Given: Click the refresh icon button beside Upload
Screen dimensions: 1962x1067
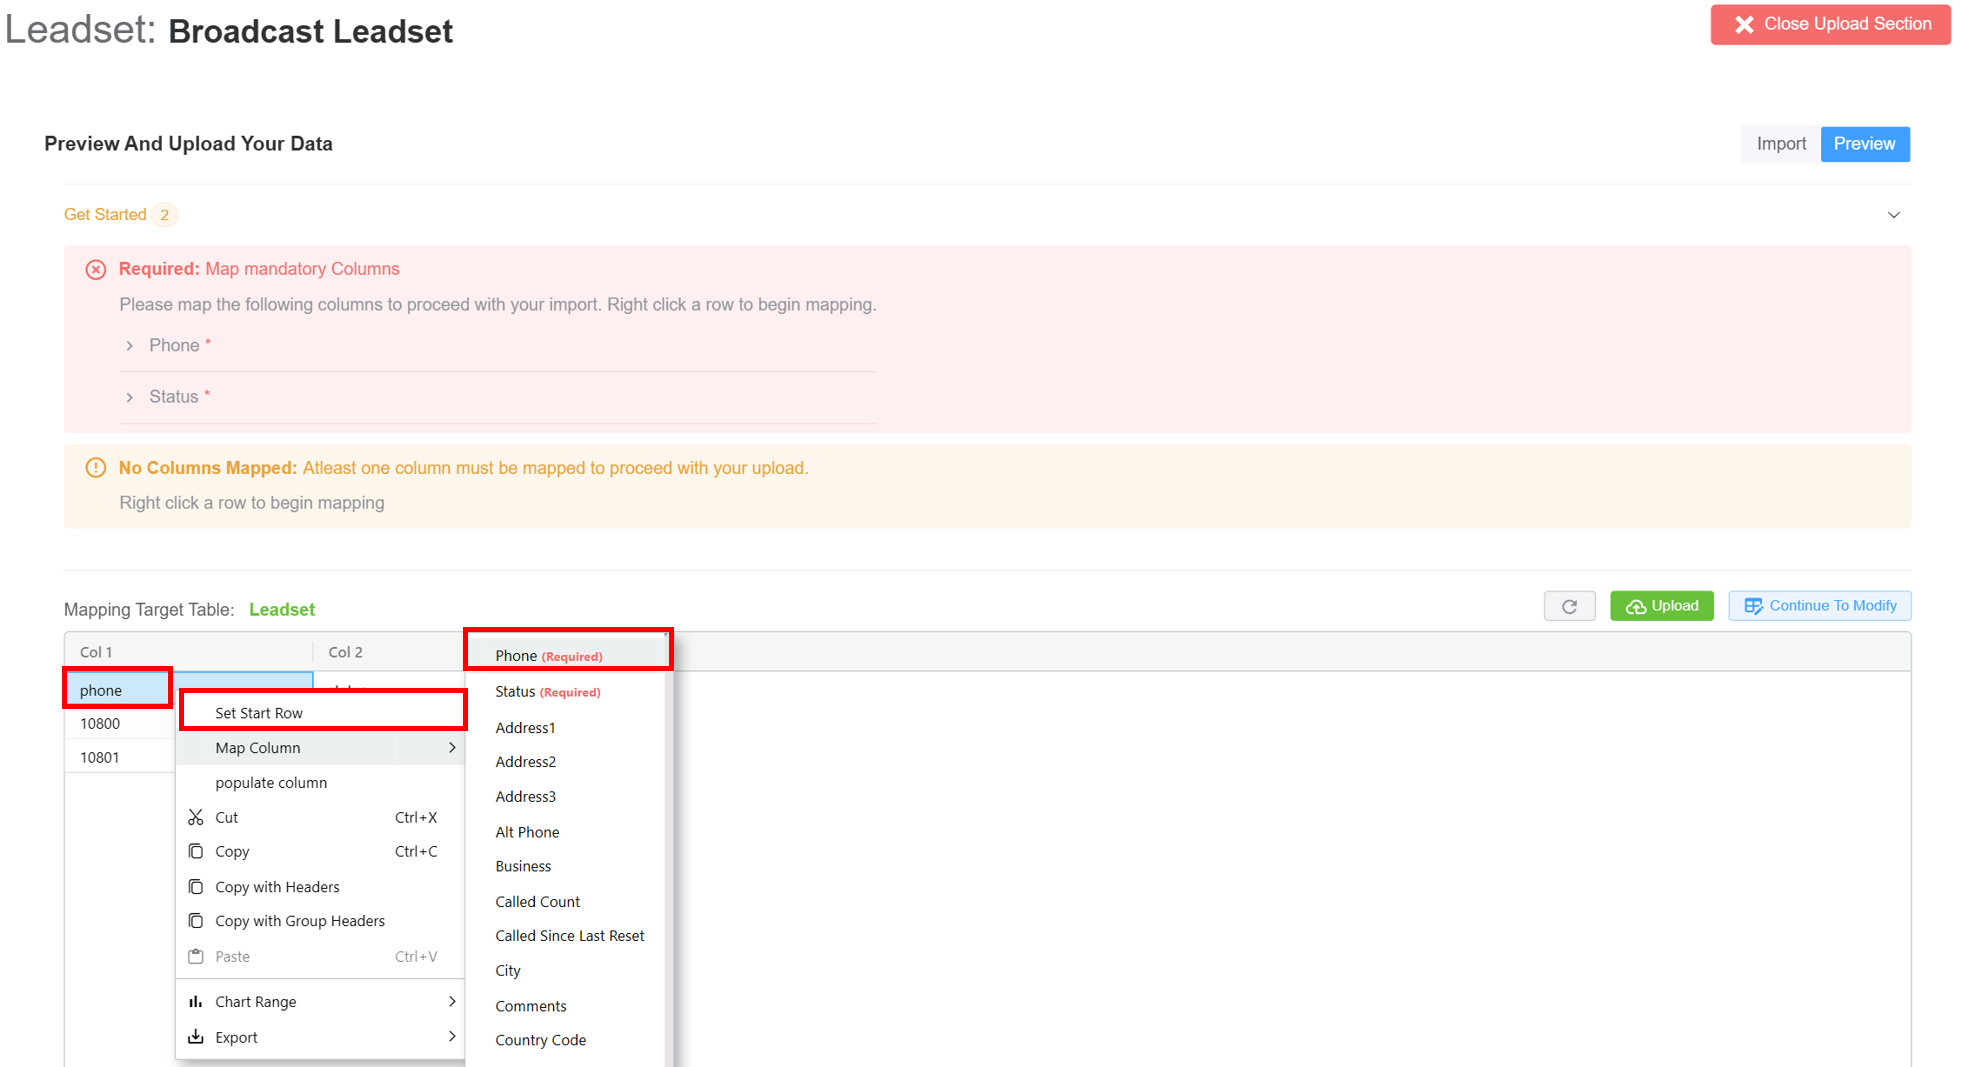Looking at the screenshot, I should coord(1568,606).
